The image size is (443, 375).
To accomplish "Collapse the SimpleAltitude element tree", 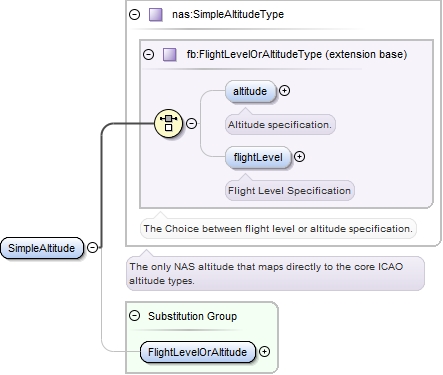I will 92,247.
